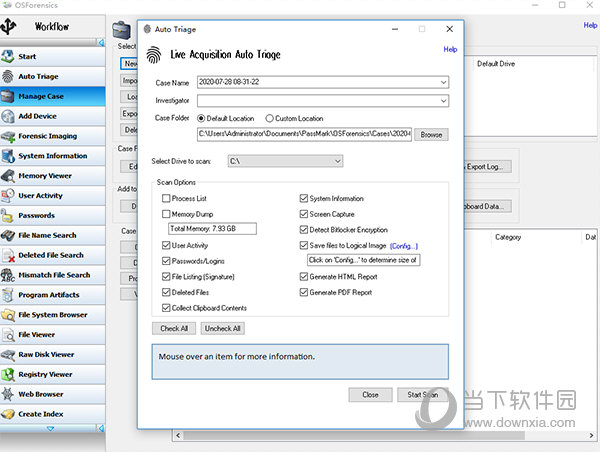Click the Mismatch File Search icon
Screen dimensions: 600x452
[8, 275]
